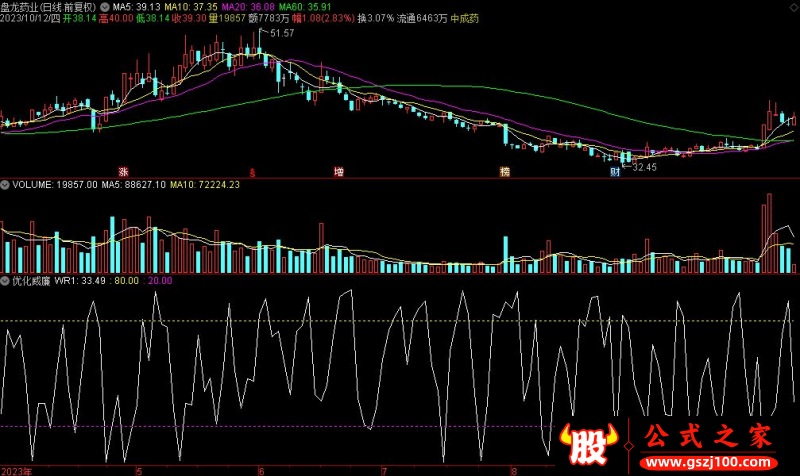
Task: Click the volume MA5: 88627.10 label
Action: (134, 185)
